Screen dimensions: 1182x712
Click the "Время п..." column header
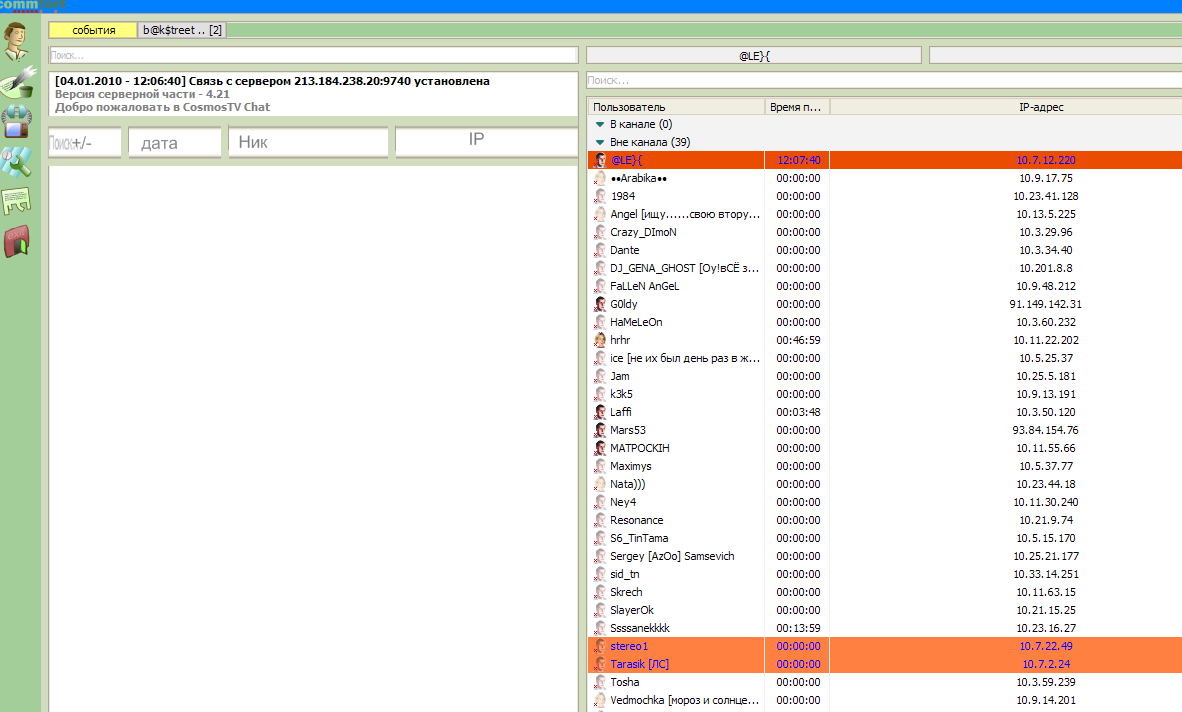pyautogui.click(x=798, y=107)
